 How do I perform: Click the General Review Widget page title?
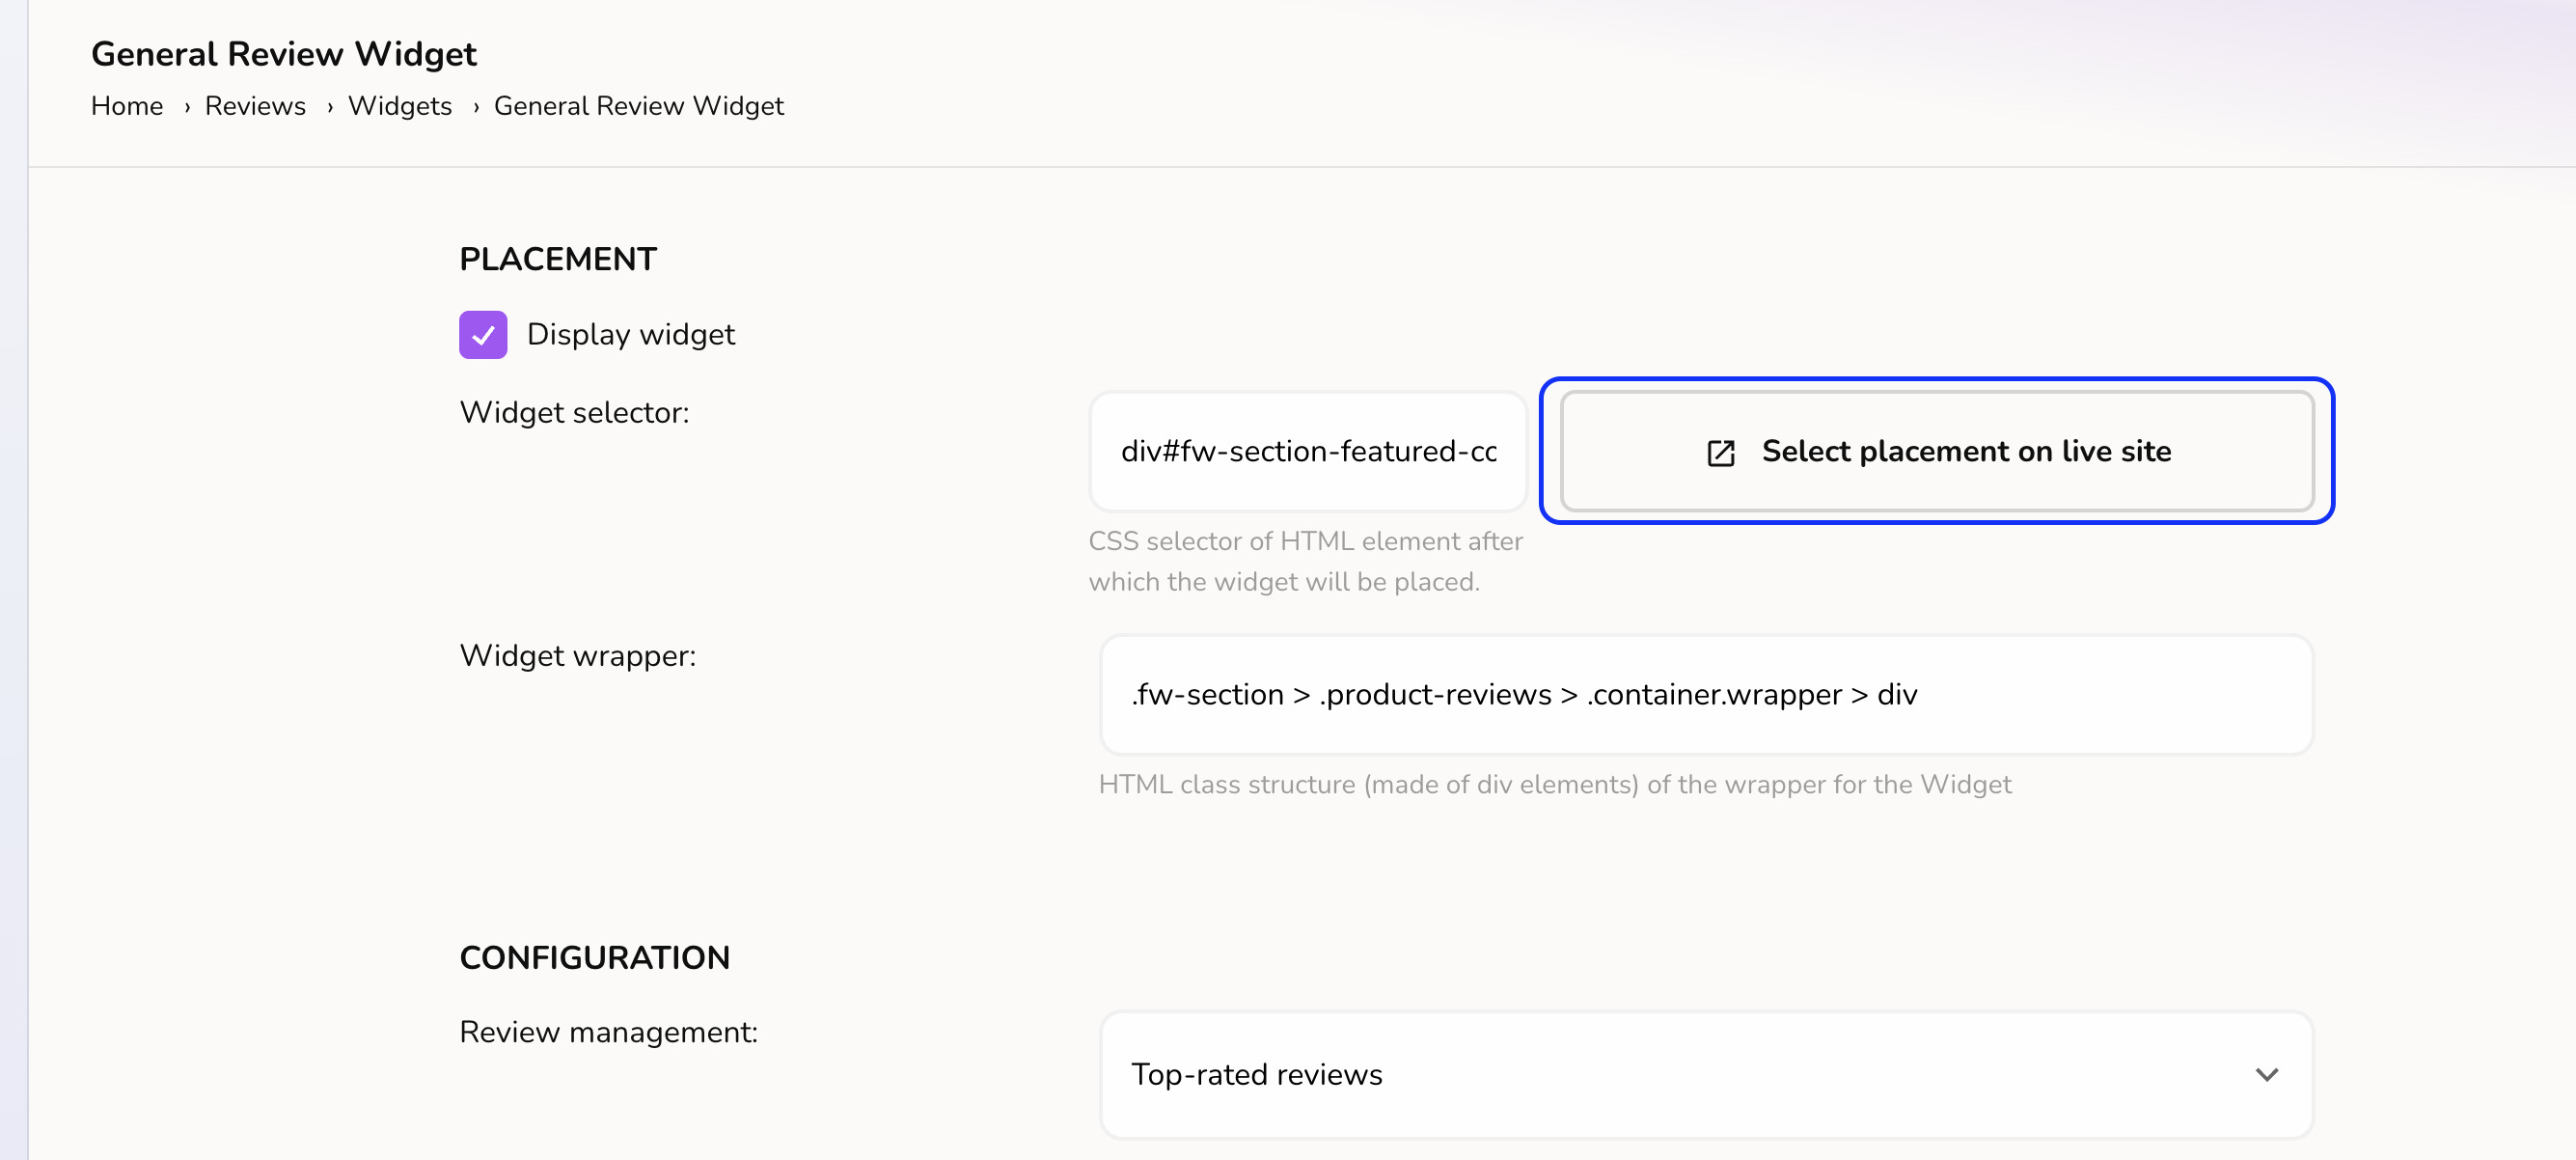[284, 54]
